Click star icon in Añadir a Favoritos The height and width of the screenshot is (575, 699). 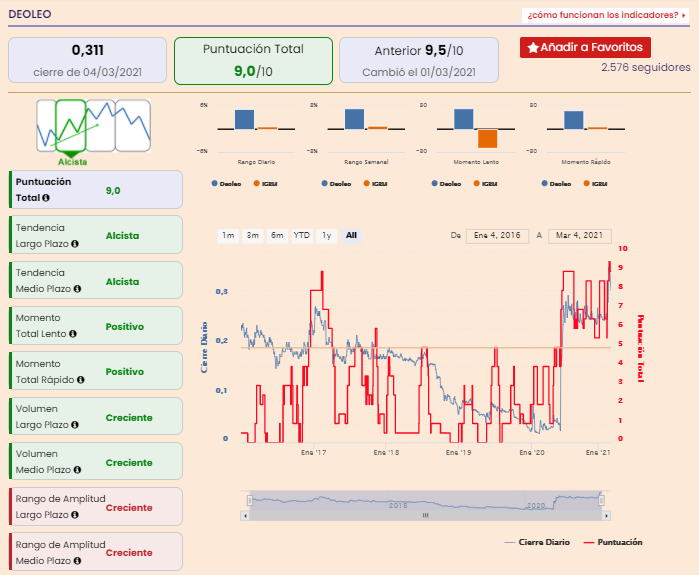tap(533, 47)
